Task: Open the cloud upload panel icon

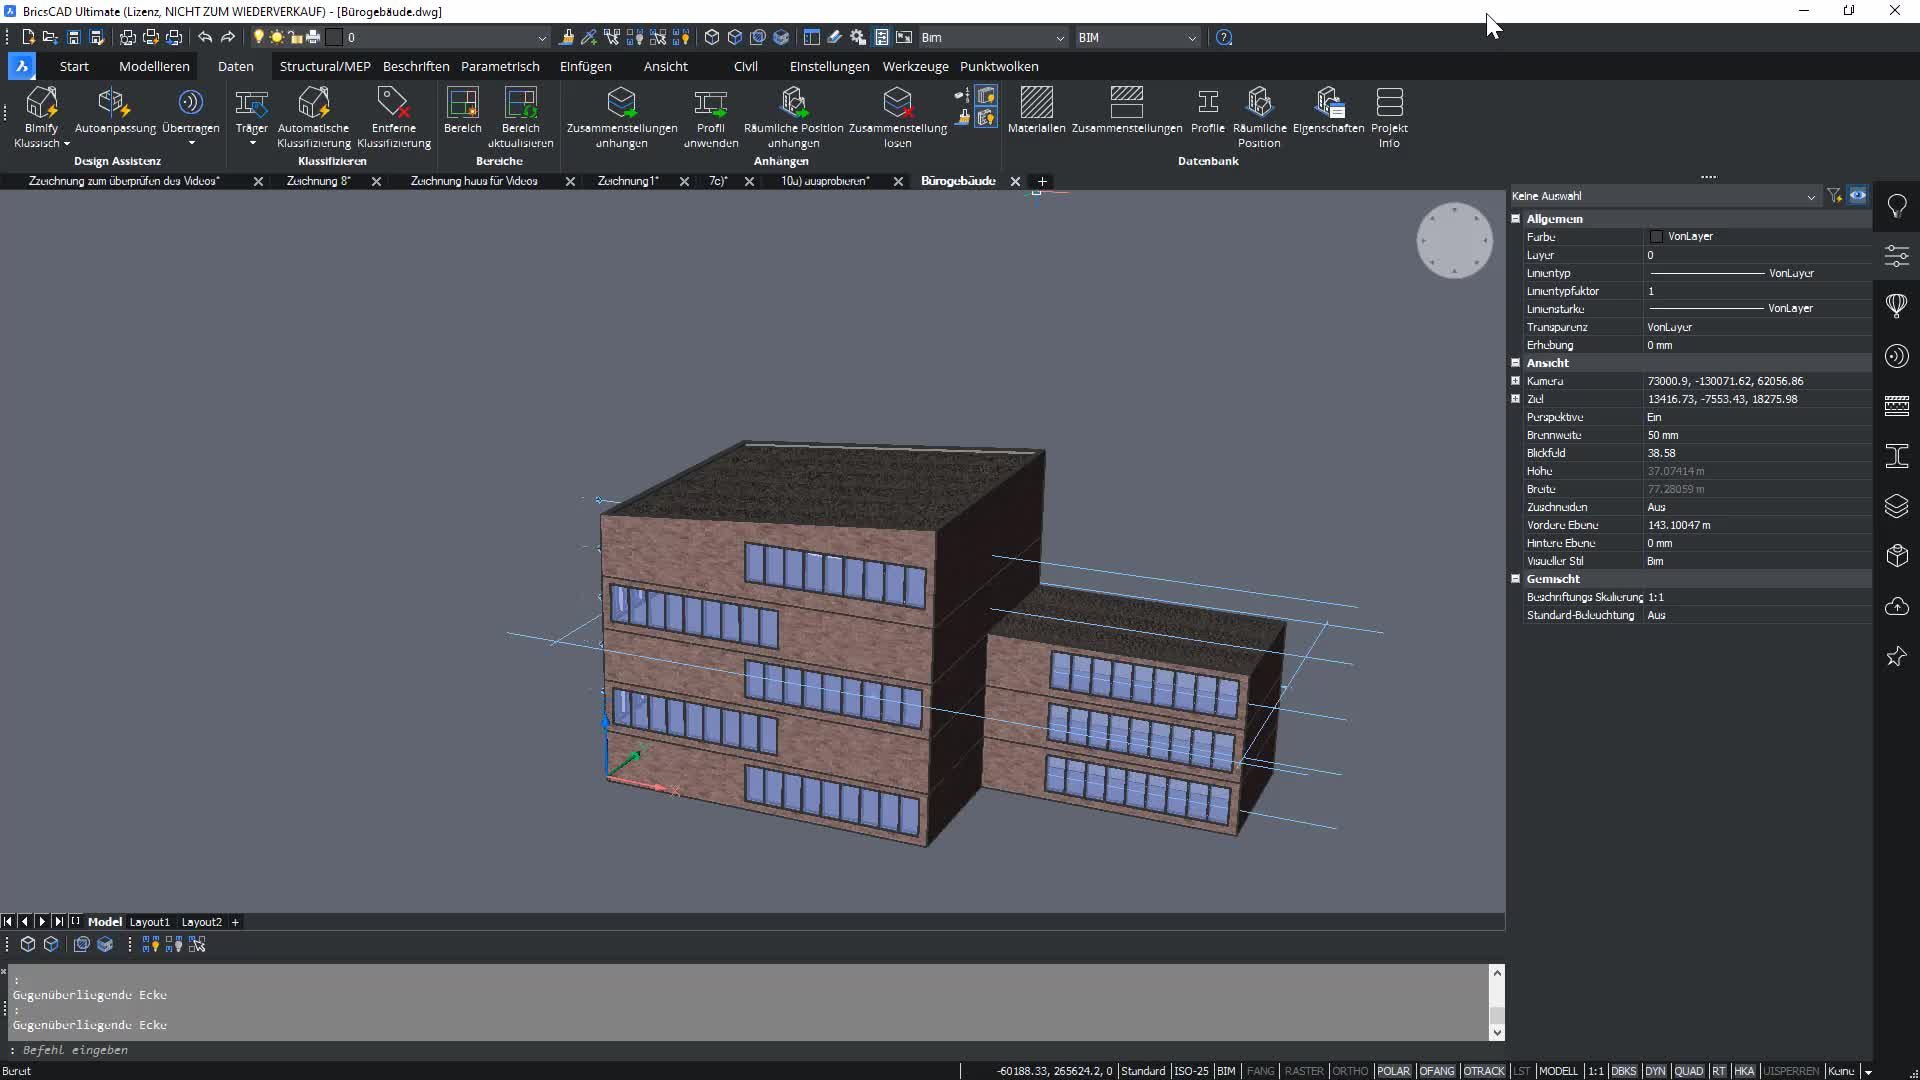Action: 1896,606
